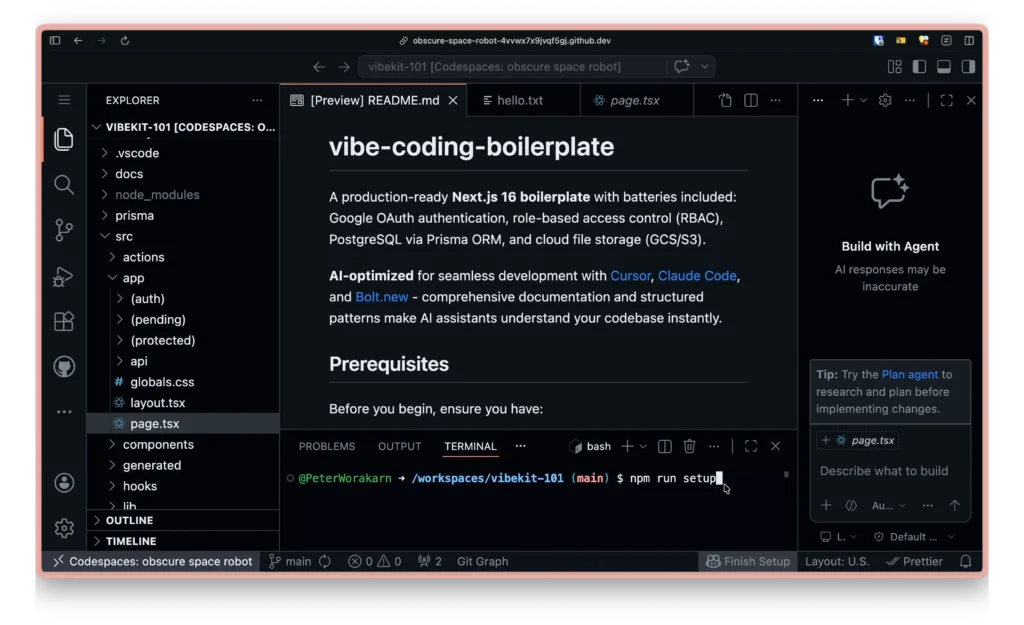Open the Search view in activity bar

[63, 185]
